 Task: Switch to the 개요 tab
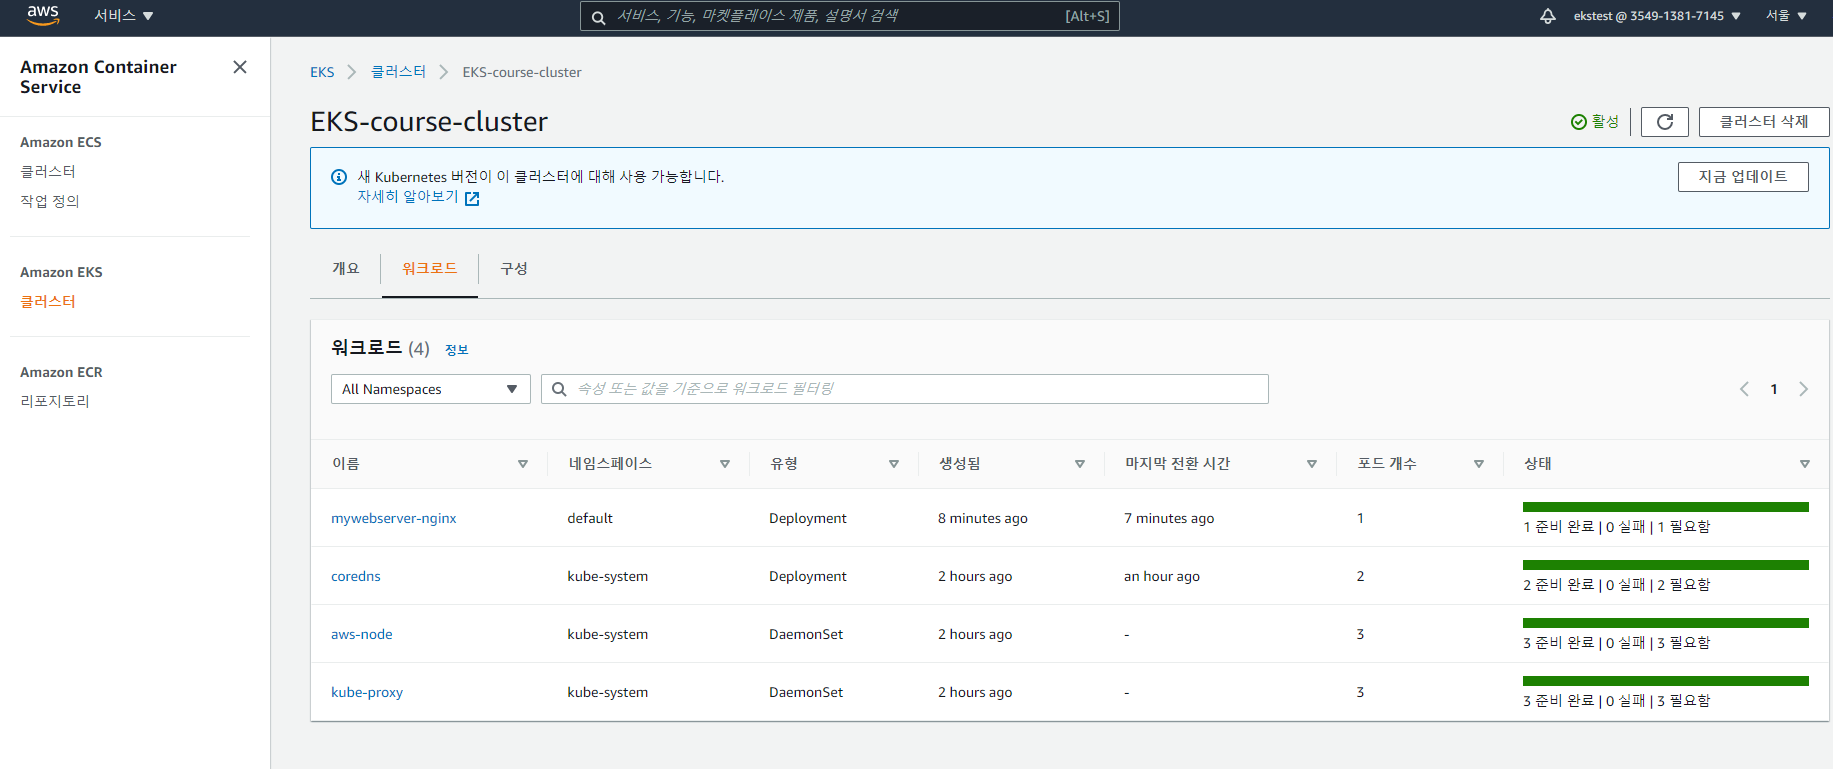click(346, 268)
